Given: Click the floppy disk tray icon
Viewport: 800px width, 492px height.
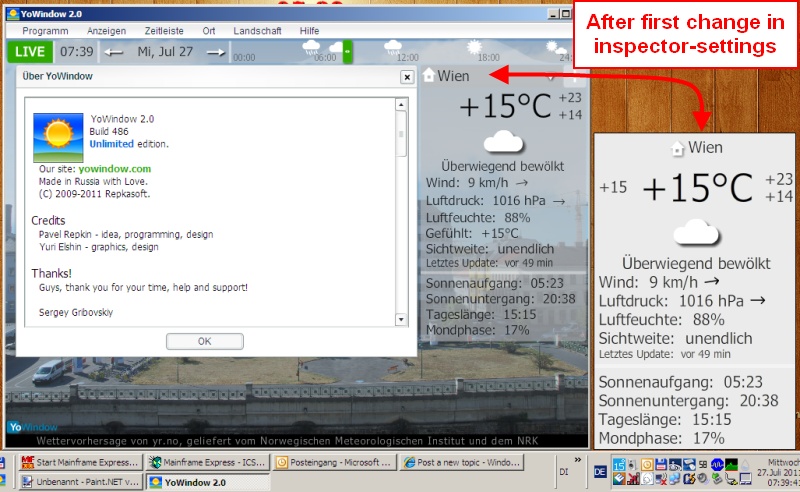Looking at the screenshot, I should point(661,464).
